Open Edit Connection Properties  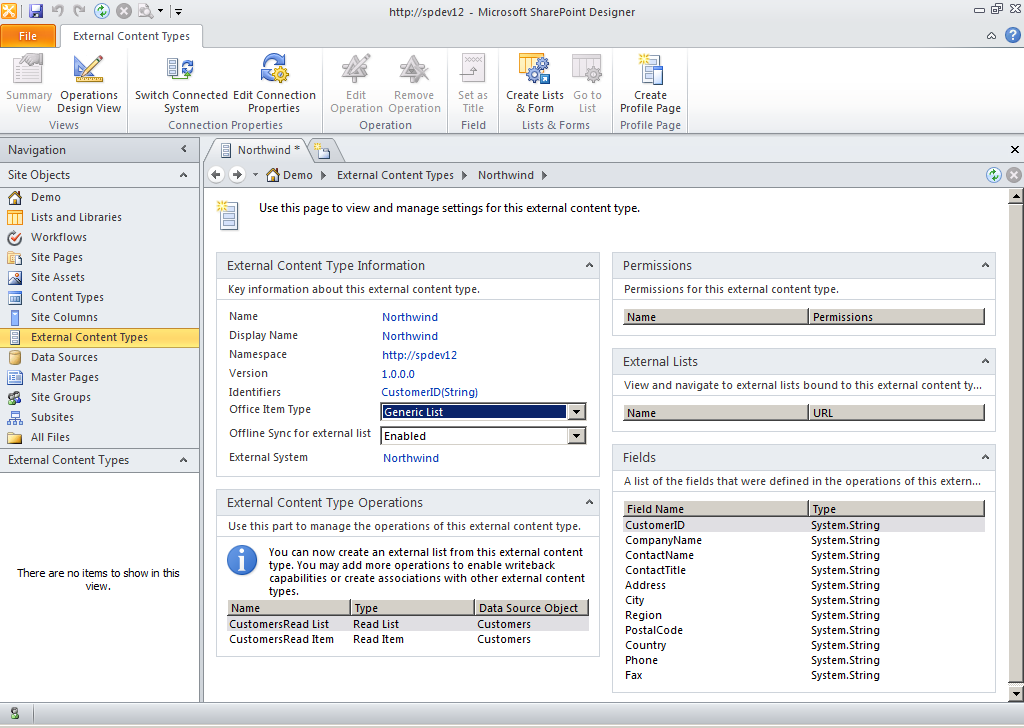[274, 84]
